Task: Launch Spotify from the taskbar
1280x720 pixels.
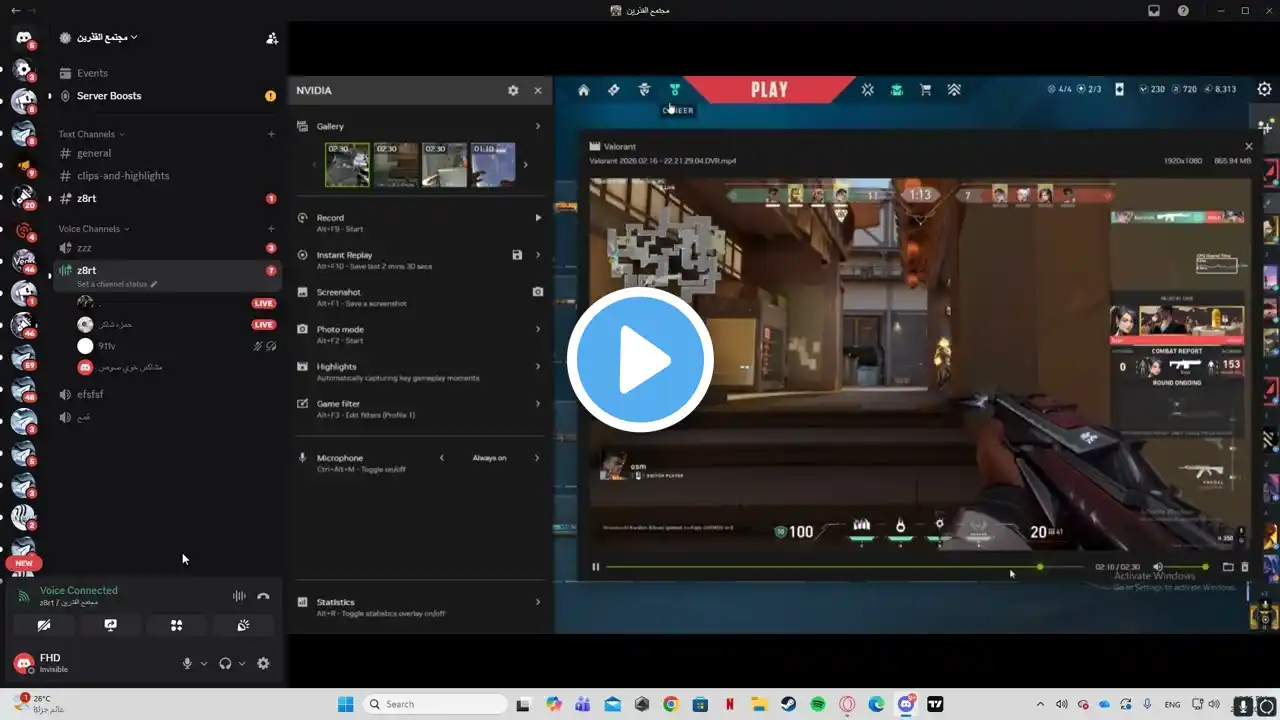Action: tap(817, 704)
